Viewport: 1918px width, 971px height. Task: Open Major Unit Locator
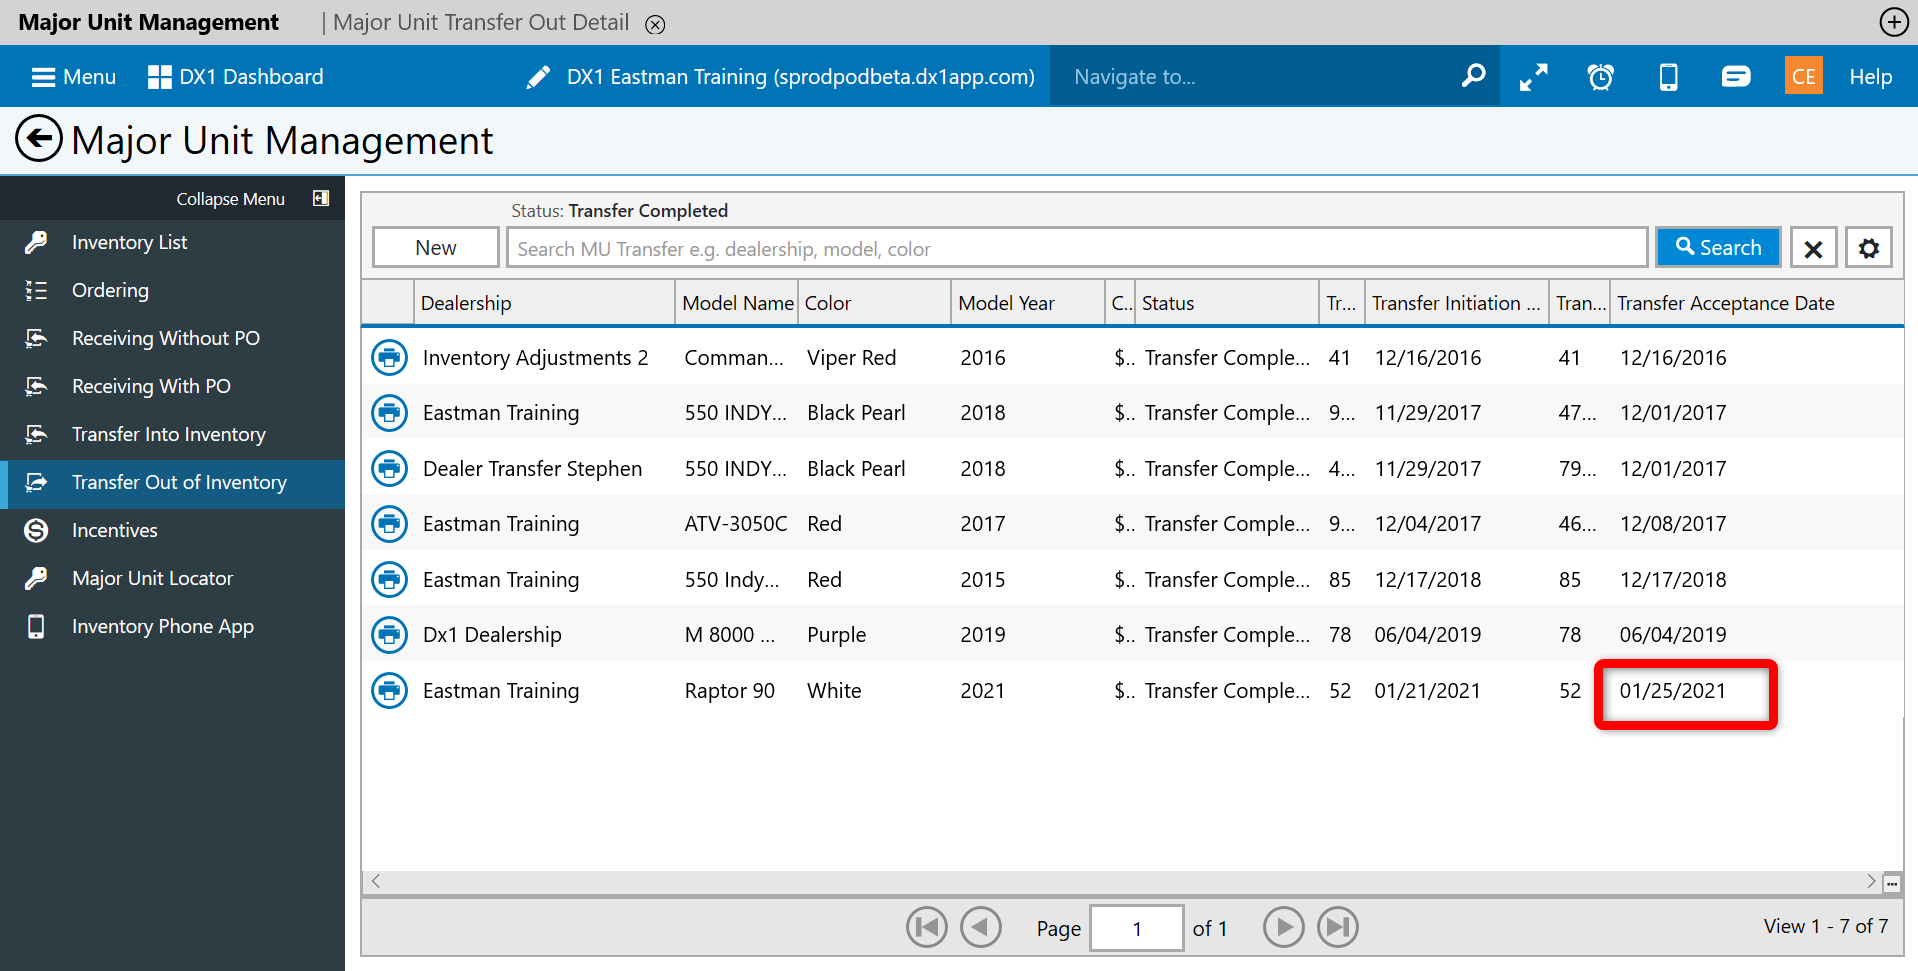172,578
